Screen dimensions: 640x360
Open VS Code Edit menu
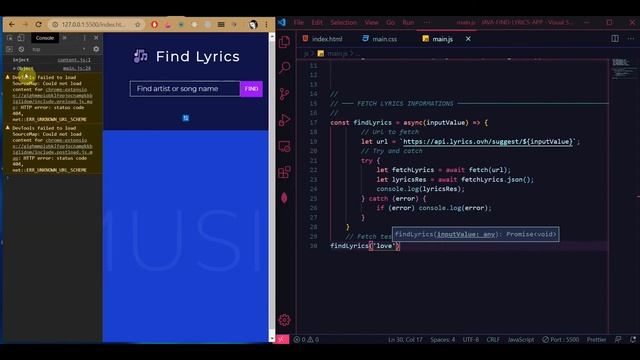pyautogui.click(x=317, y=22)
